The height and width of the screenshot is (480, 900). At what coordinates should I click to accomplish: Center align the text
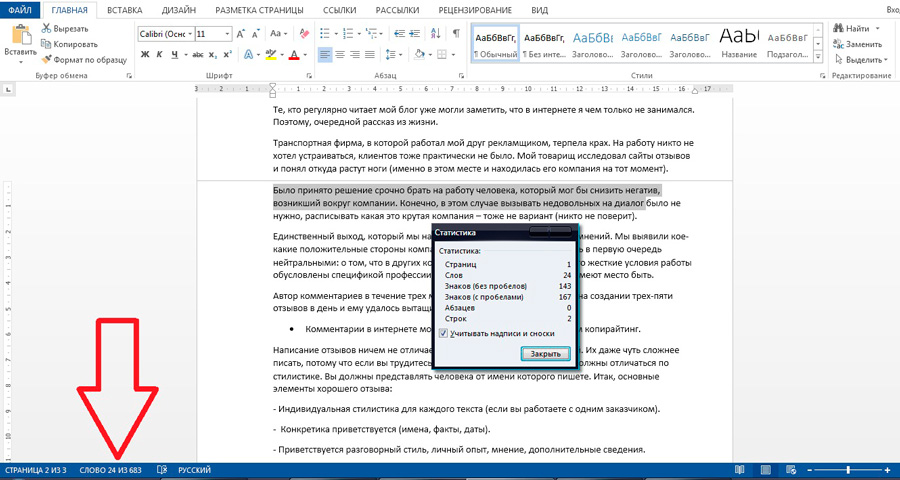(340, 55)
